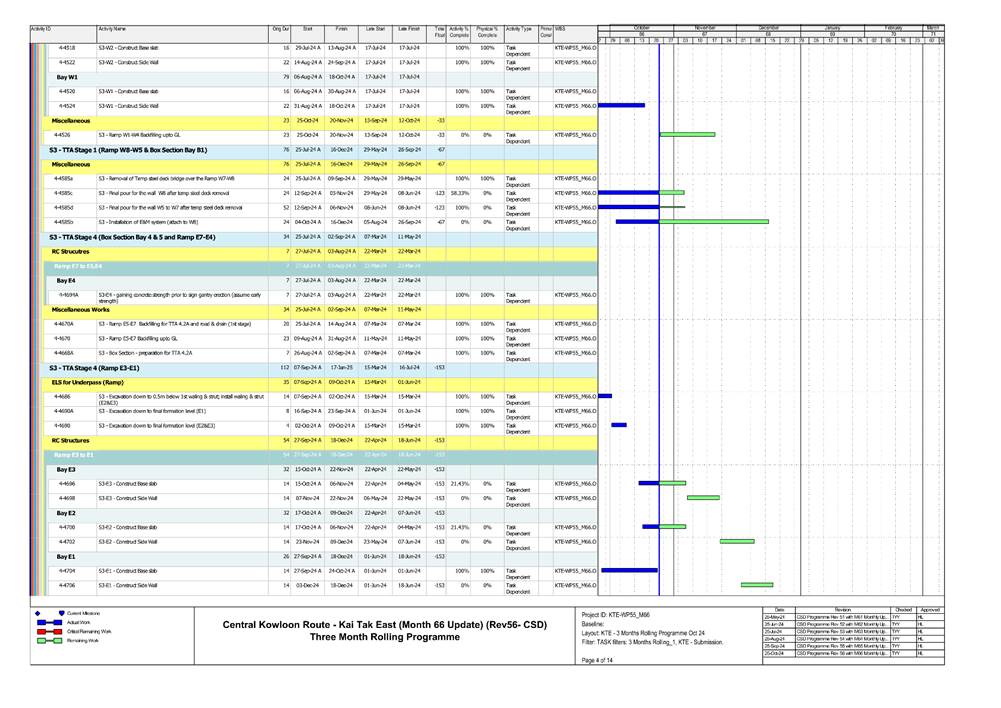Click the Total Float column header
1001x708 pixels.
[439, 34]
